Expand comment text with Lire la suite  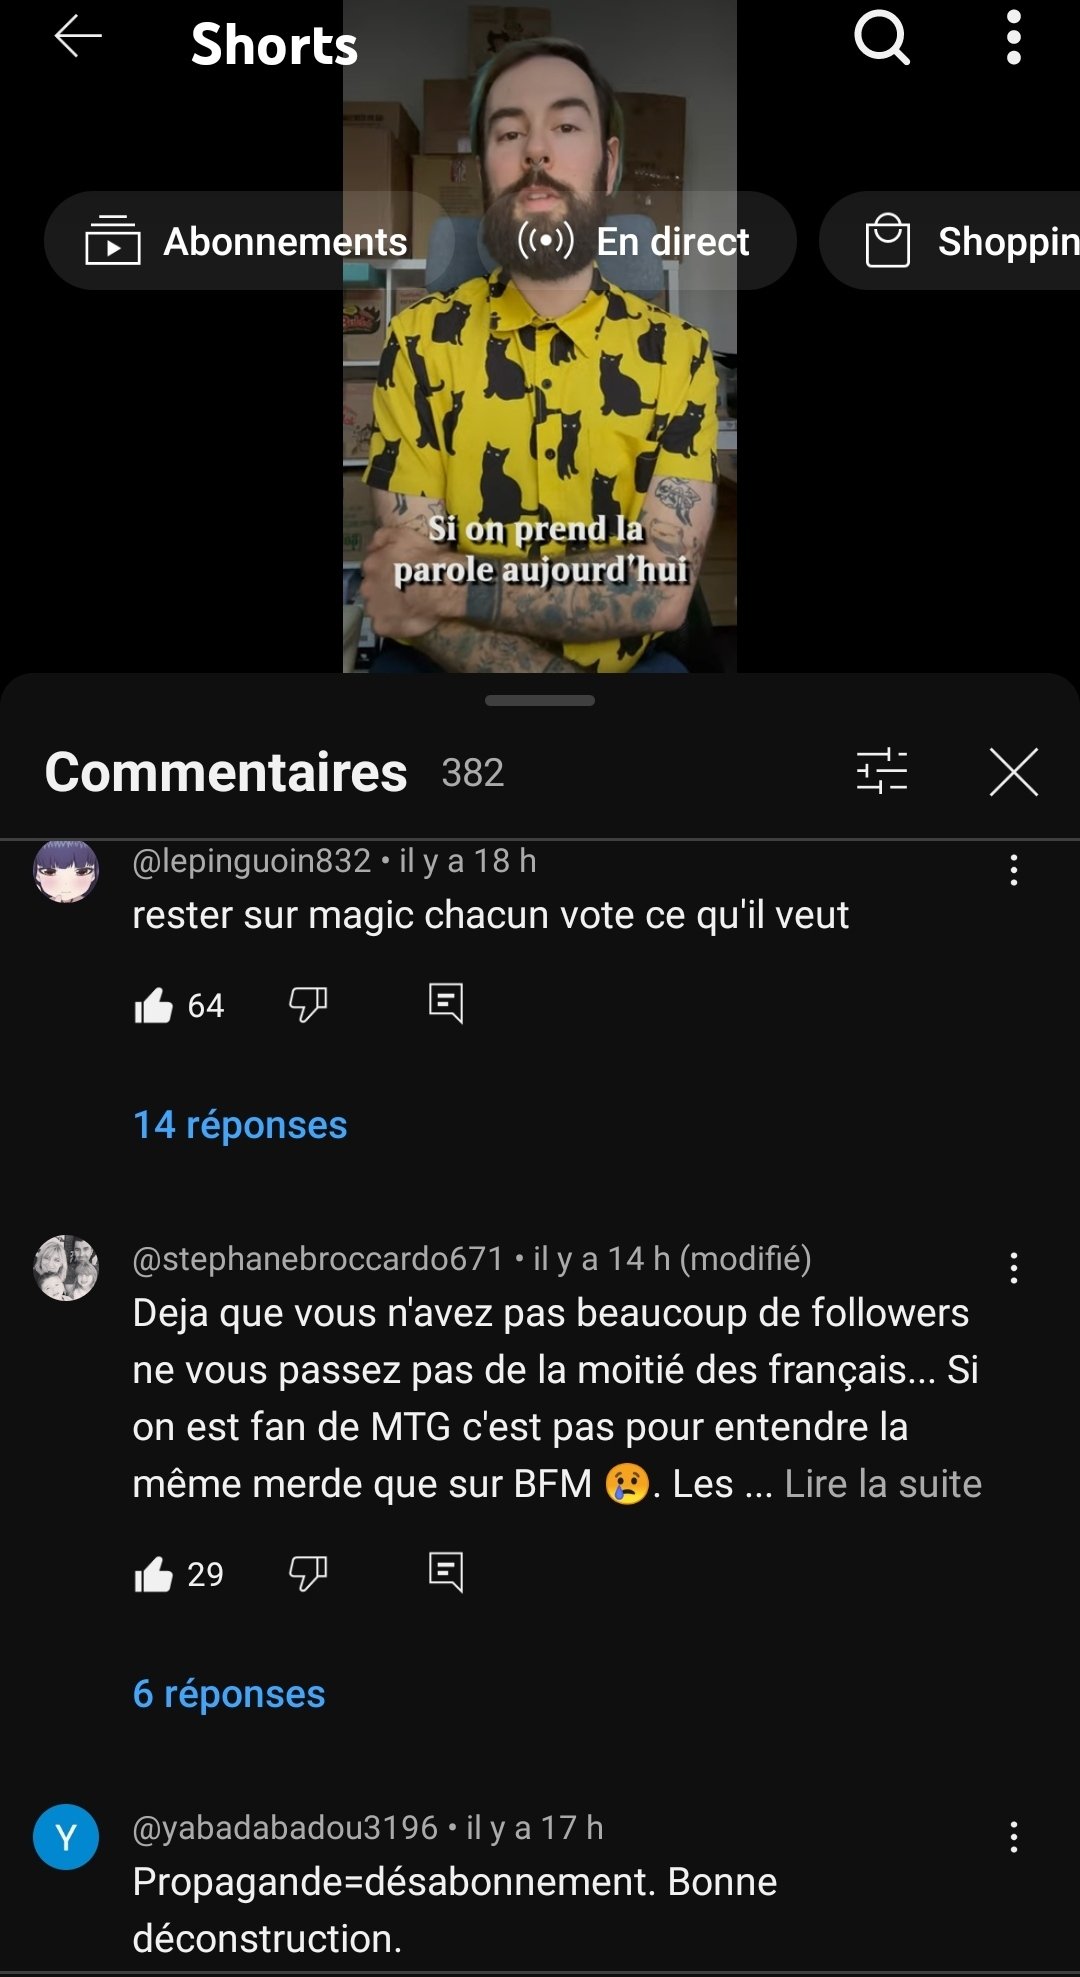pos(883,1484)
